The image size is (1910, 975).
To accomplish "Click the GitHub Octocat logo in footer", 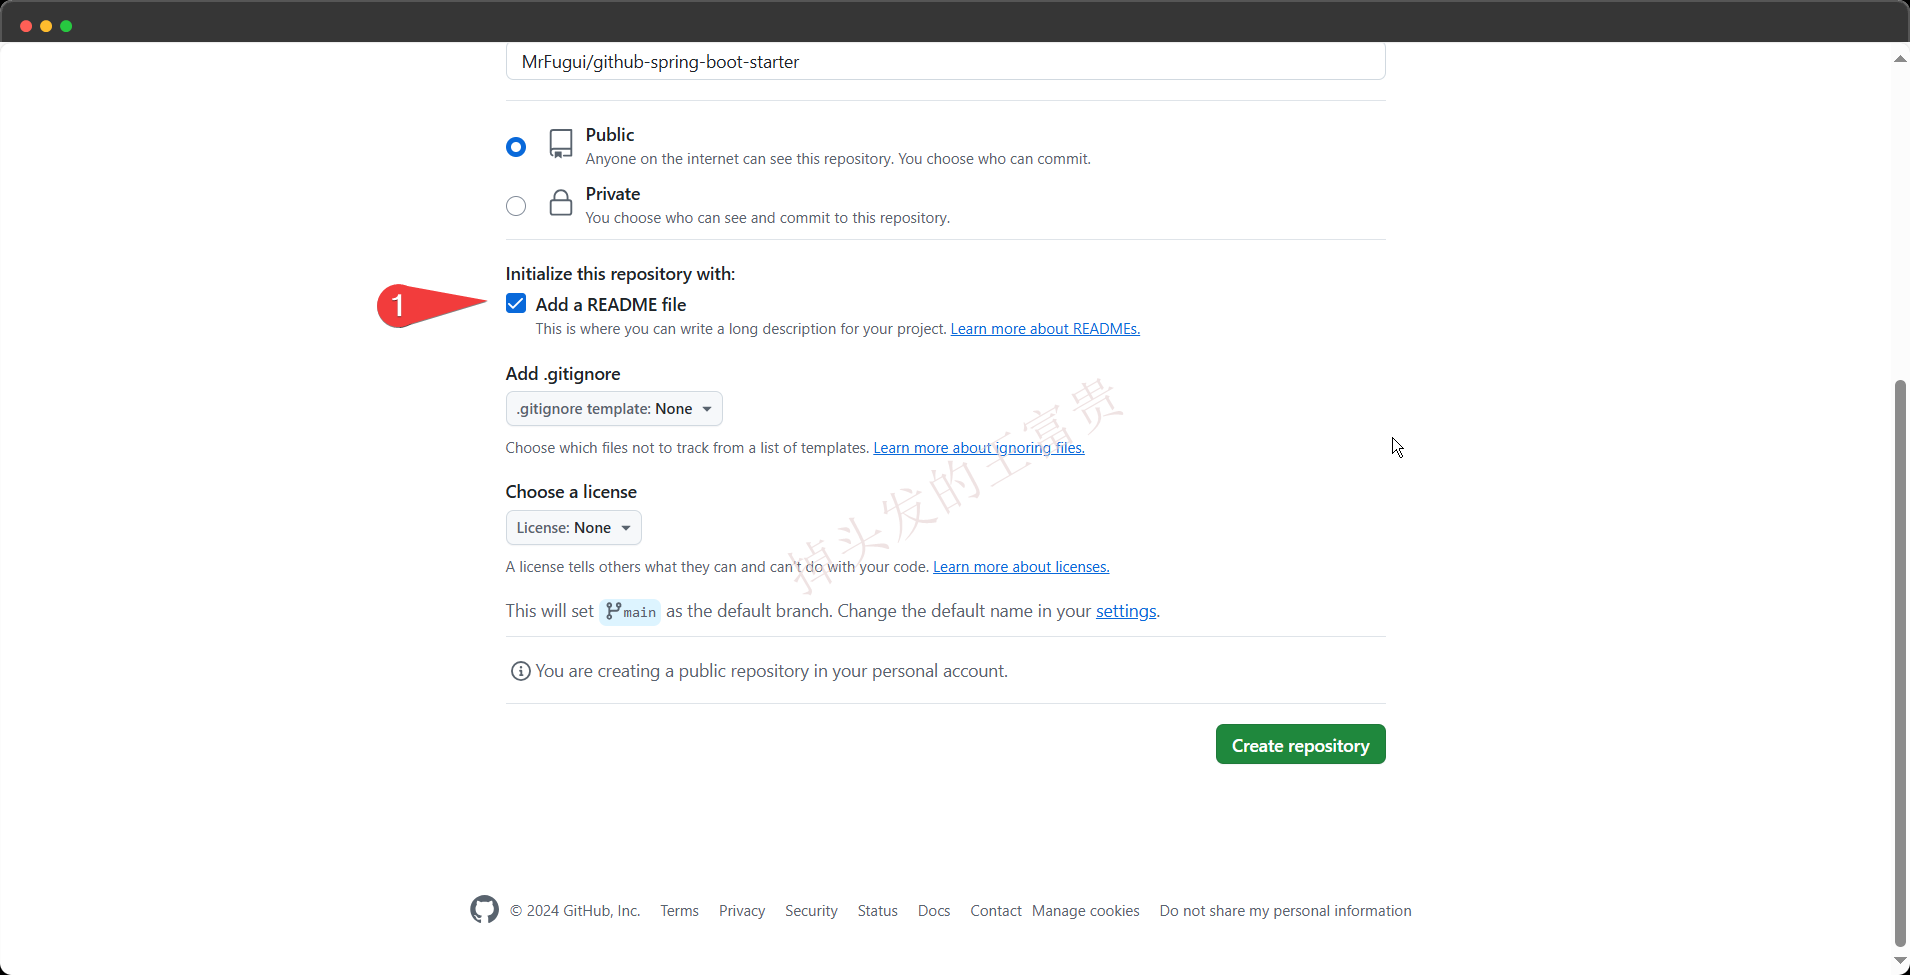I will 485,909.
